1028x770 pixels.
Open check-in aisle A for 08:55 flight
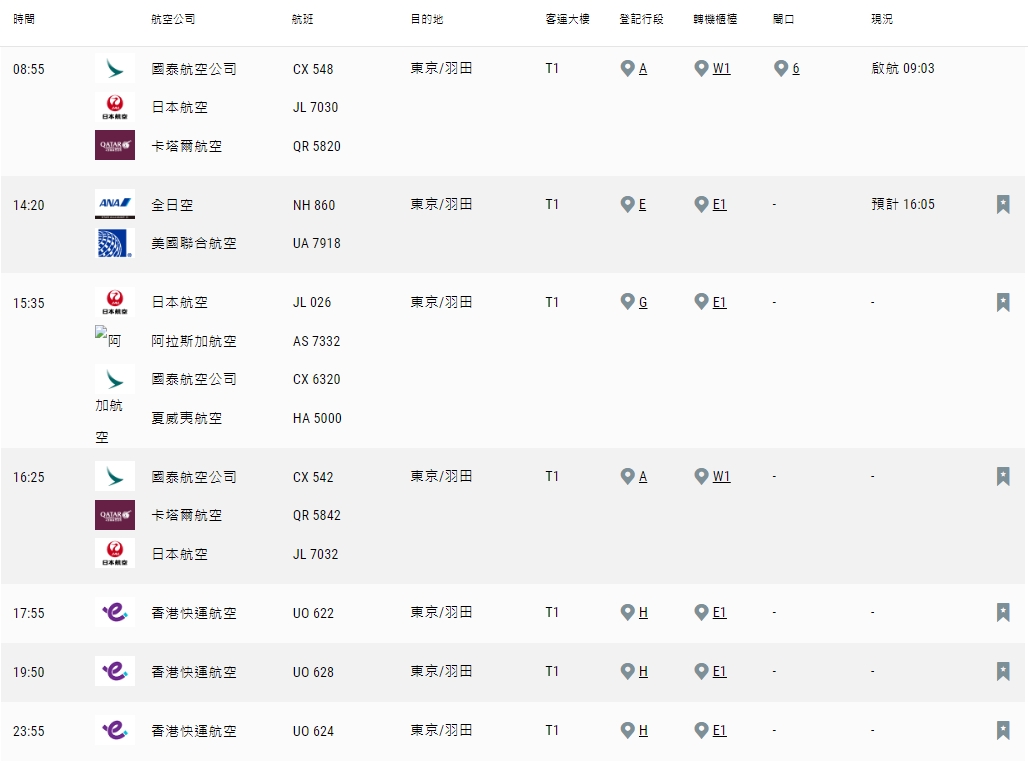click(642, 69)
